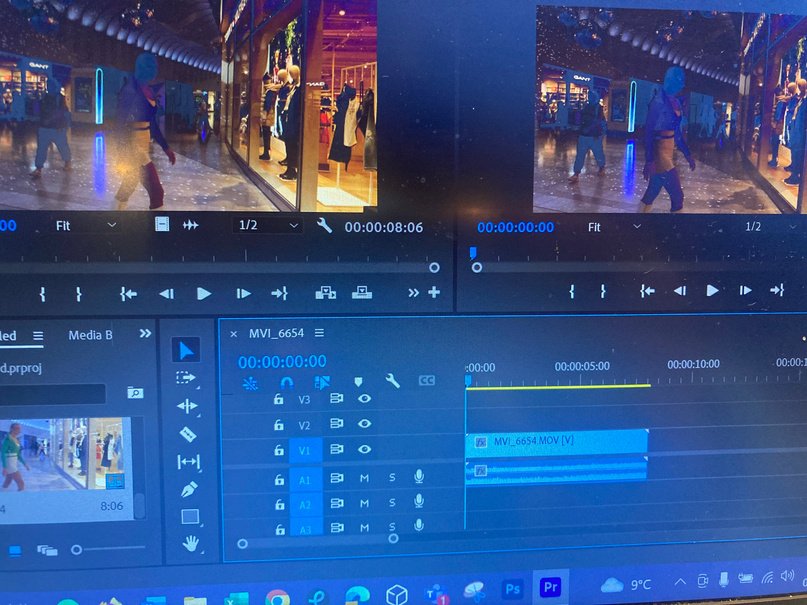This screenshot has width=807, height=605.
Task: Toggle lock on track V2
Action: (279, 425)
